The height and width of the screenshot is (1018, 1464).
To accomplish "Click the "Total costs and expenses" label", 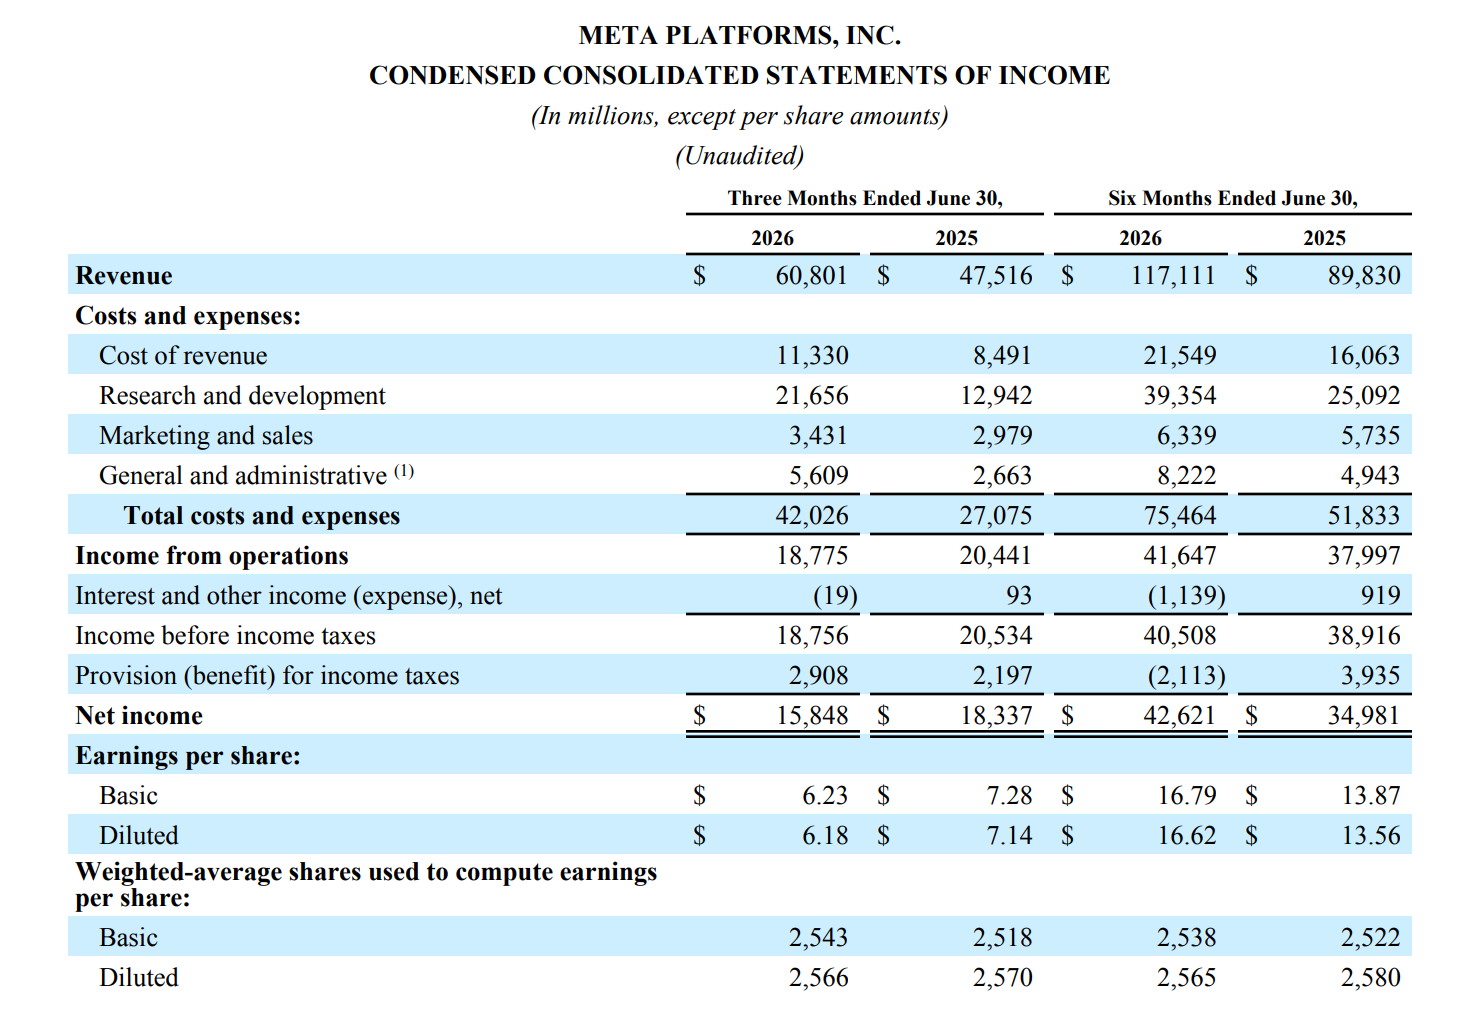I will click(262, 516).
